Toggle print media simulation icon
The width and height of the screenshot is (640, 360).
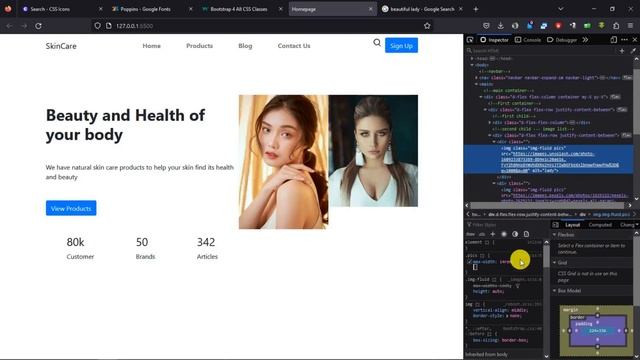click(x=526, y=234)
